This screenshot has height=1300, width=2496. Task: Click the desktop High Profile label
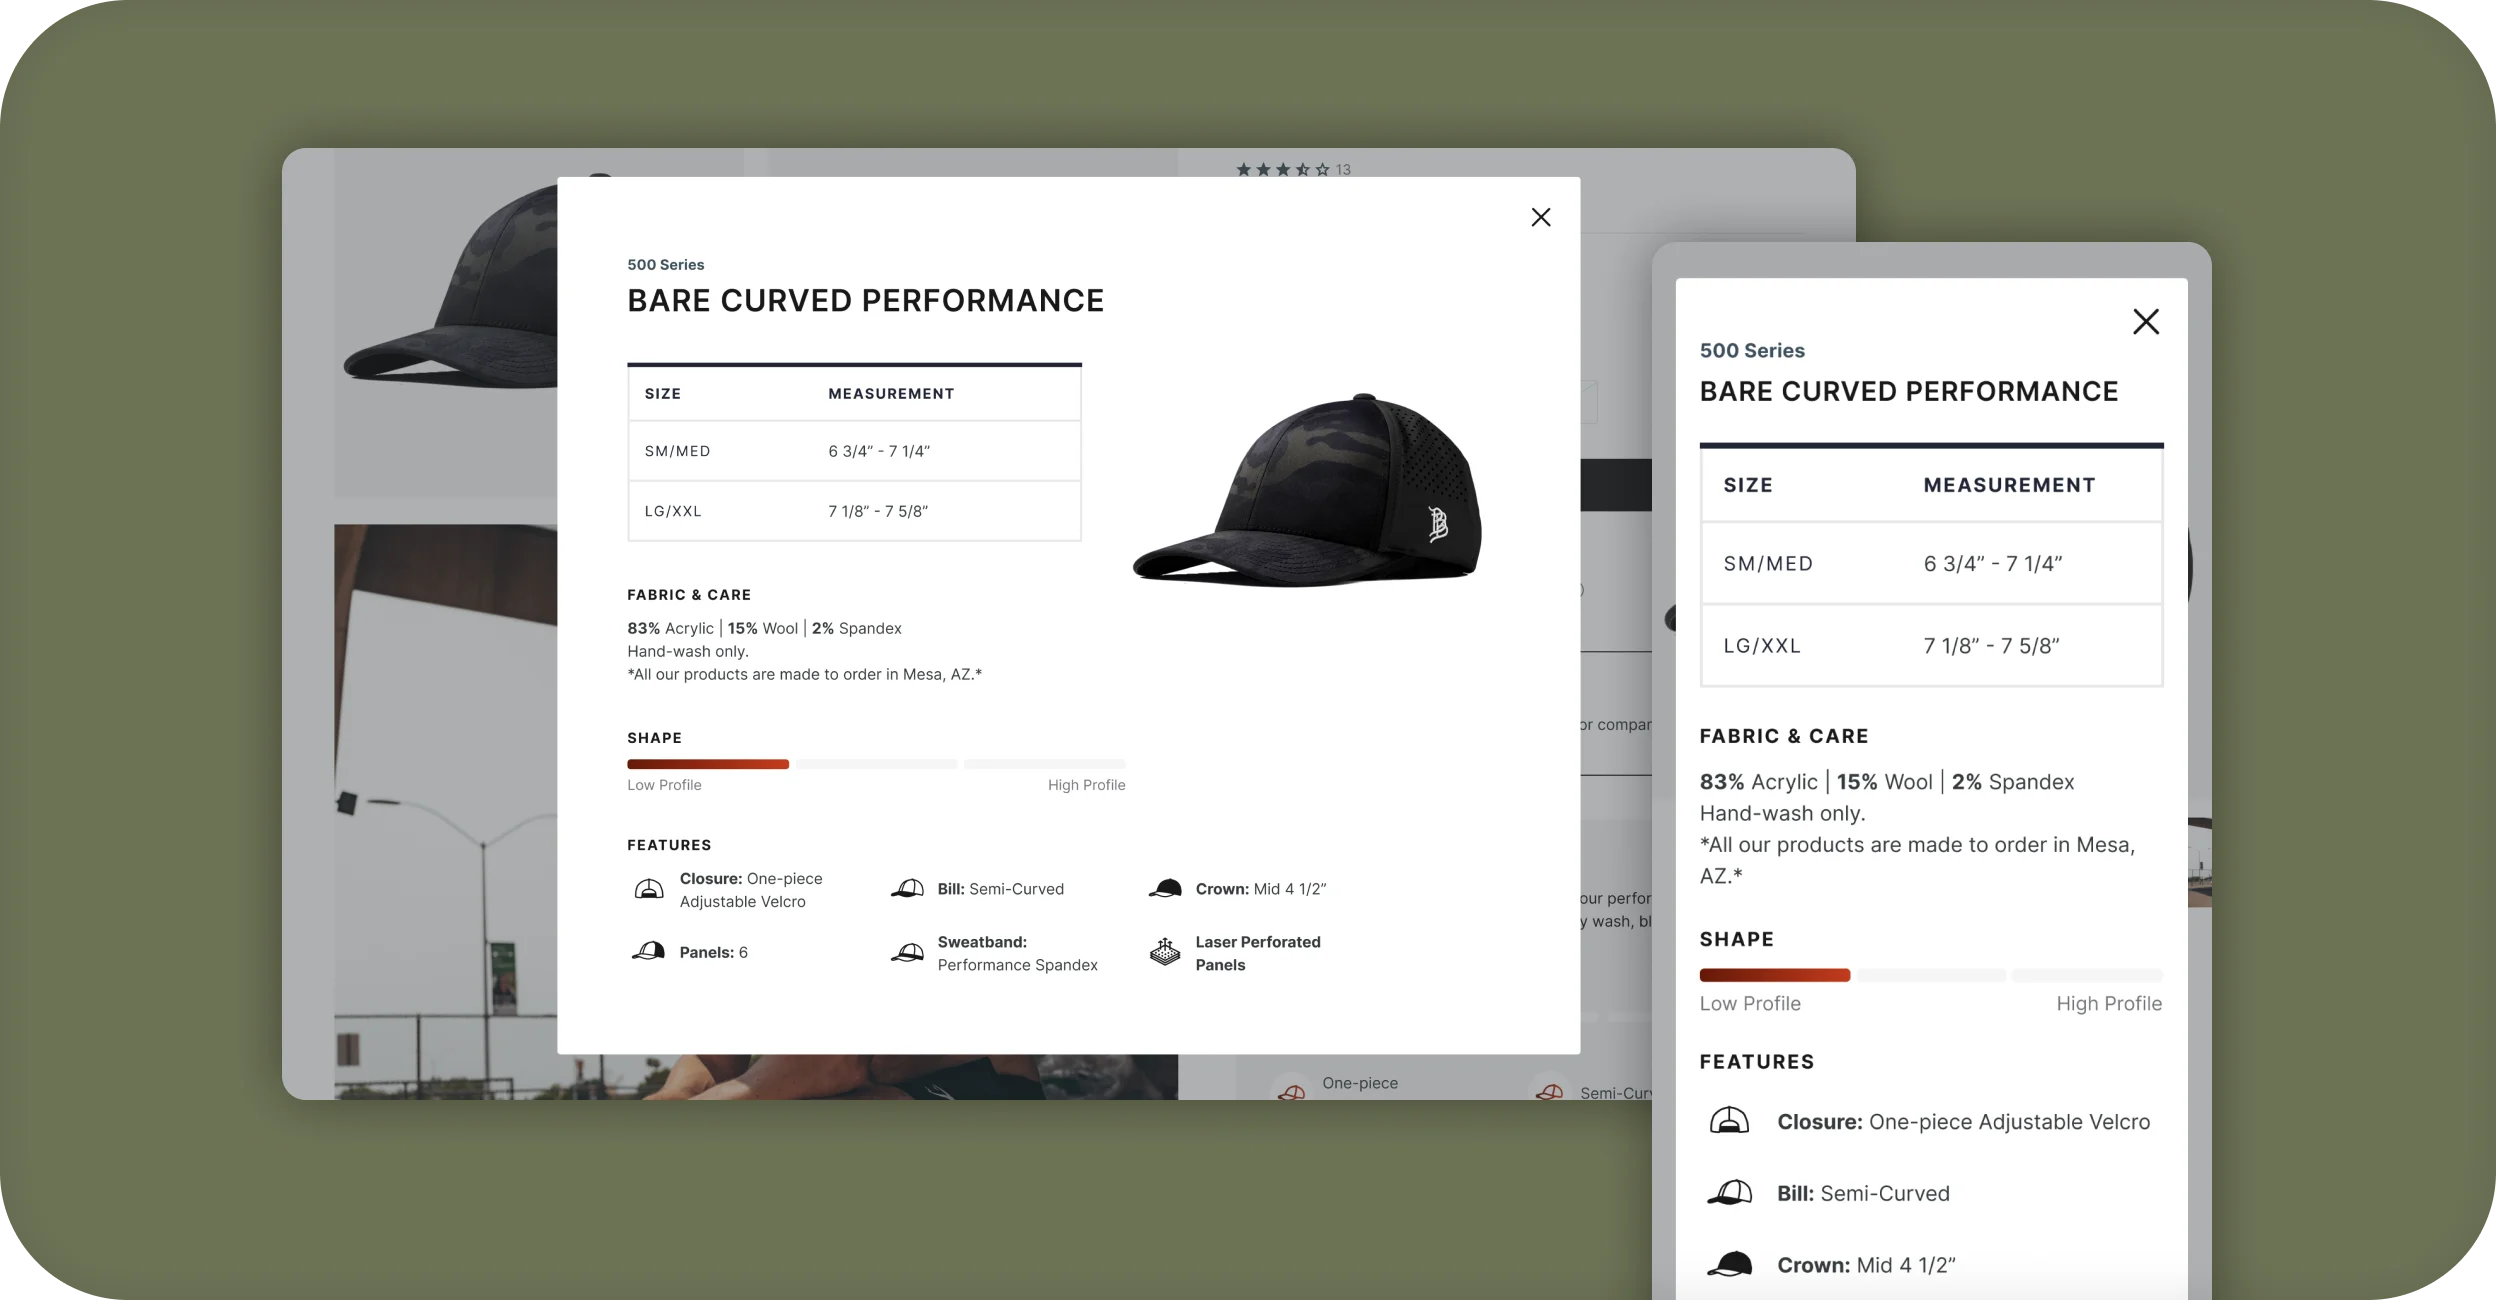[x=1087, y=785]
